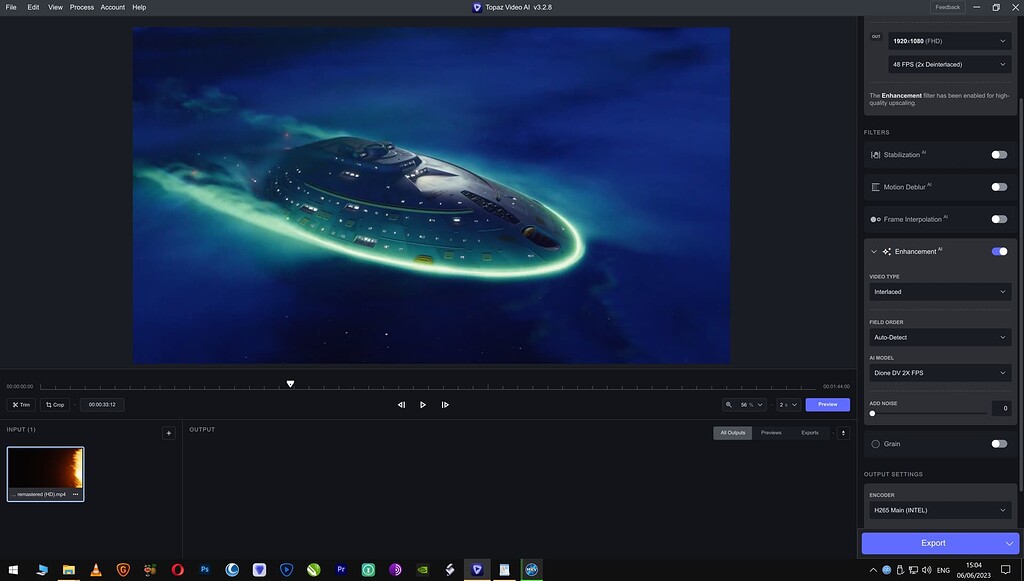
Task: Click the right panel vertical scrollbar
Action: pyautogui.click(x=1020, y=294)
